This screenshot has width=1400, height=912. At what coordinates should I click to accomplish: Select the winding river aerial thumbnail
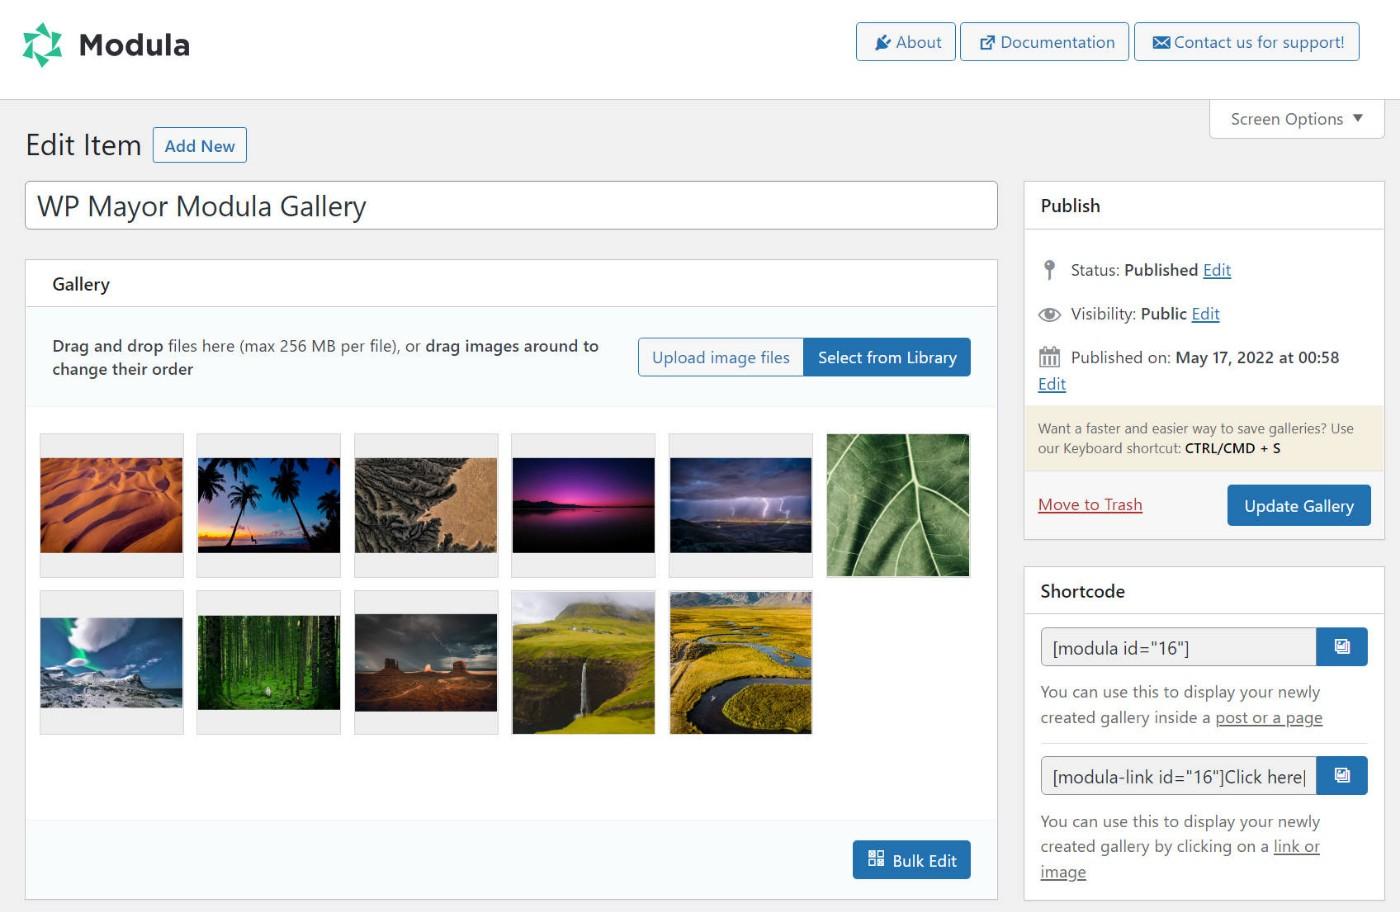[741, 663]
